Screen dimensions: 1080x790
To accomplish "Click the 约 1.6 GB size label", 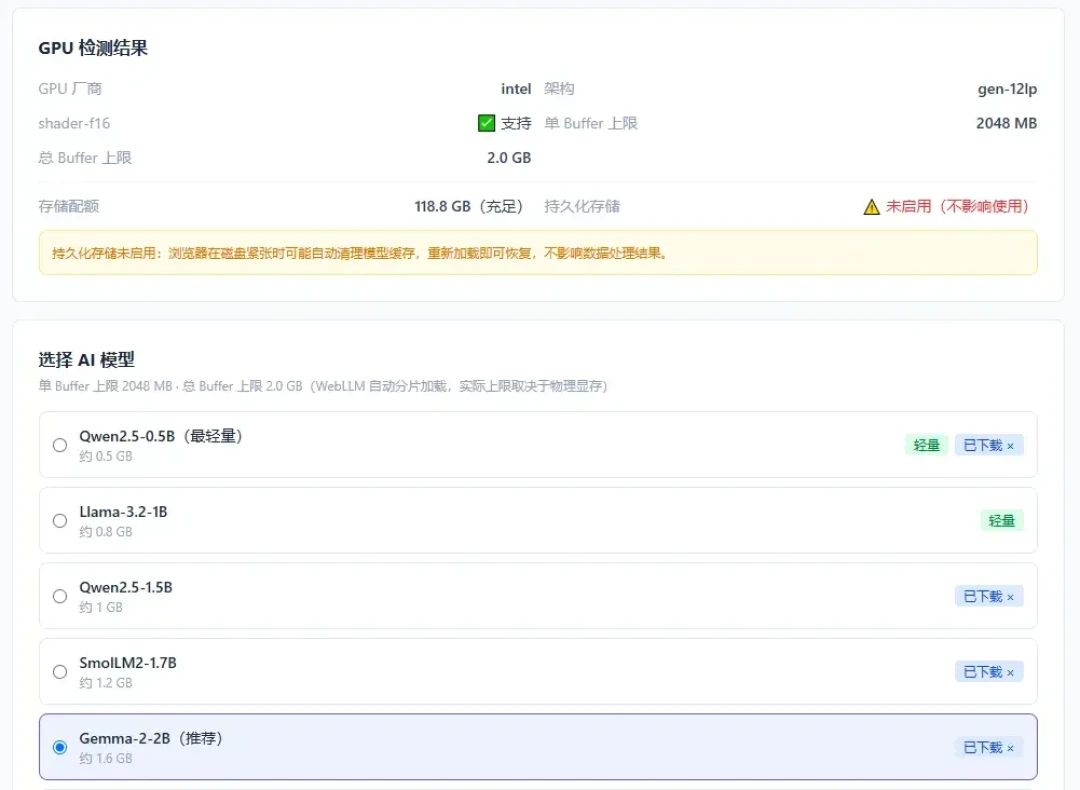I will [x=106, y=758].
